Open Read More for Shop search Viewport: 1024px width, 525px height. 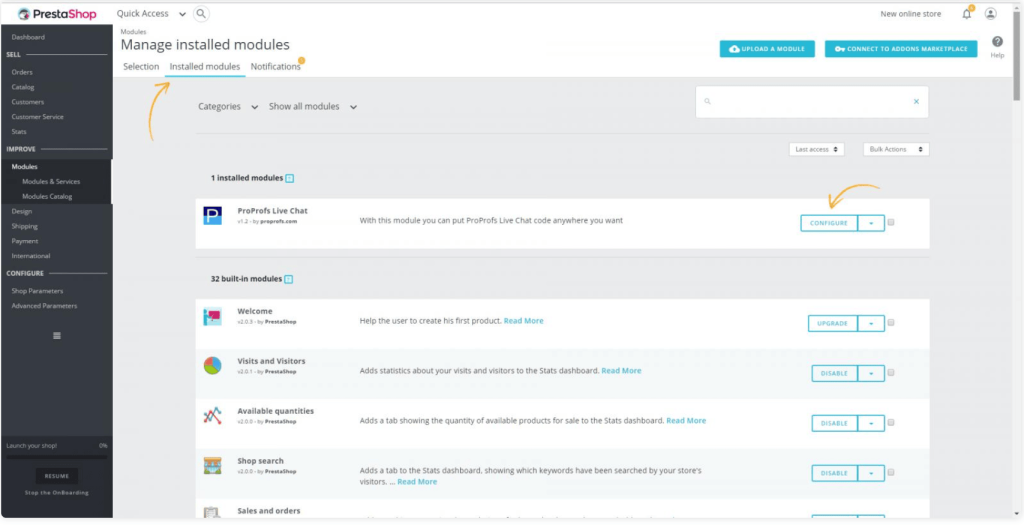point(417,481)
